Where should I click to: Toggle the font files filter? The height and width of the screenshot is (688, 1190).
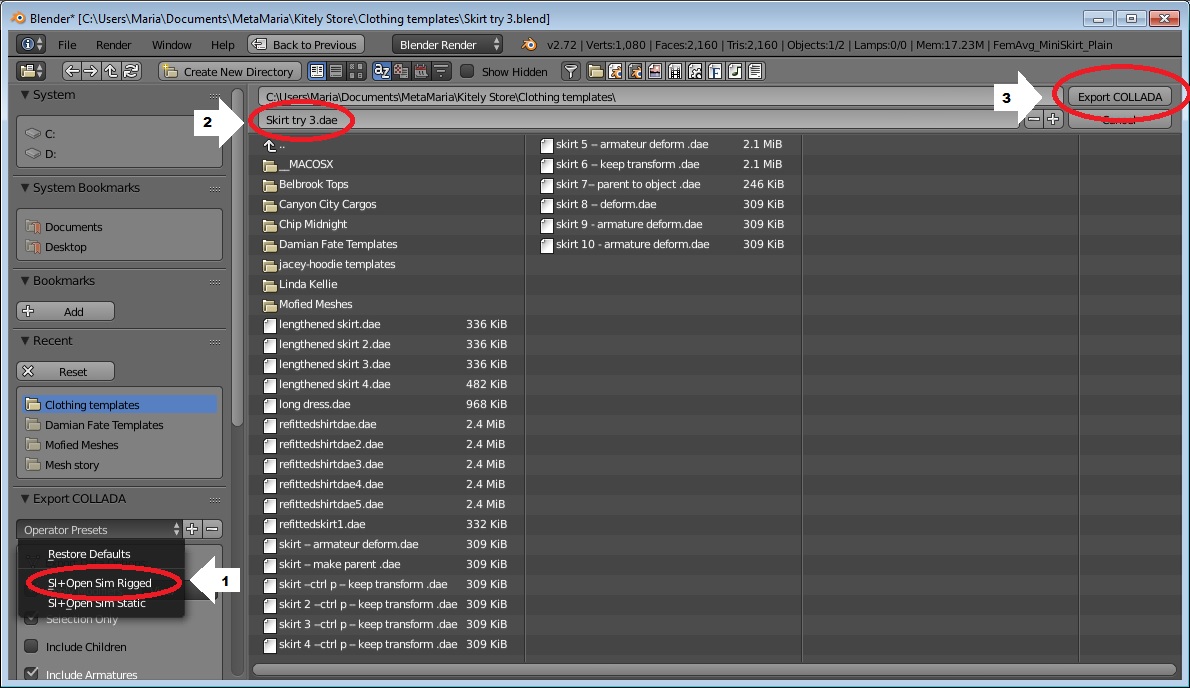715,71
